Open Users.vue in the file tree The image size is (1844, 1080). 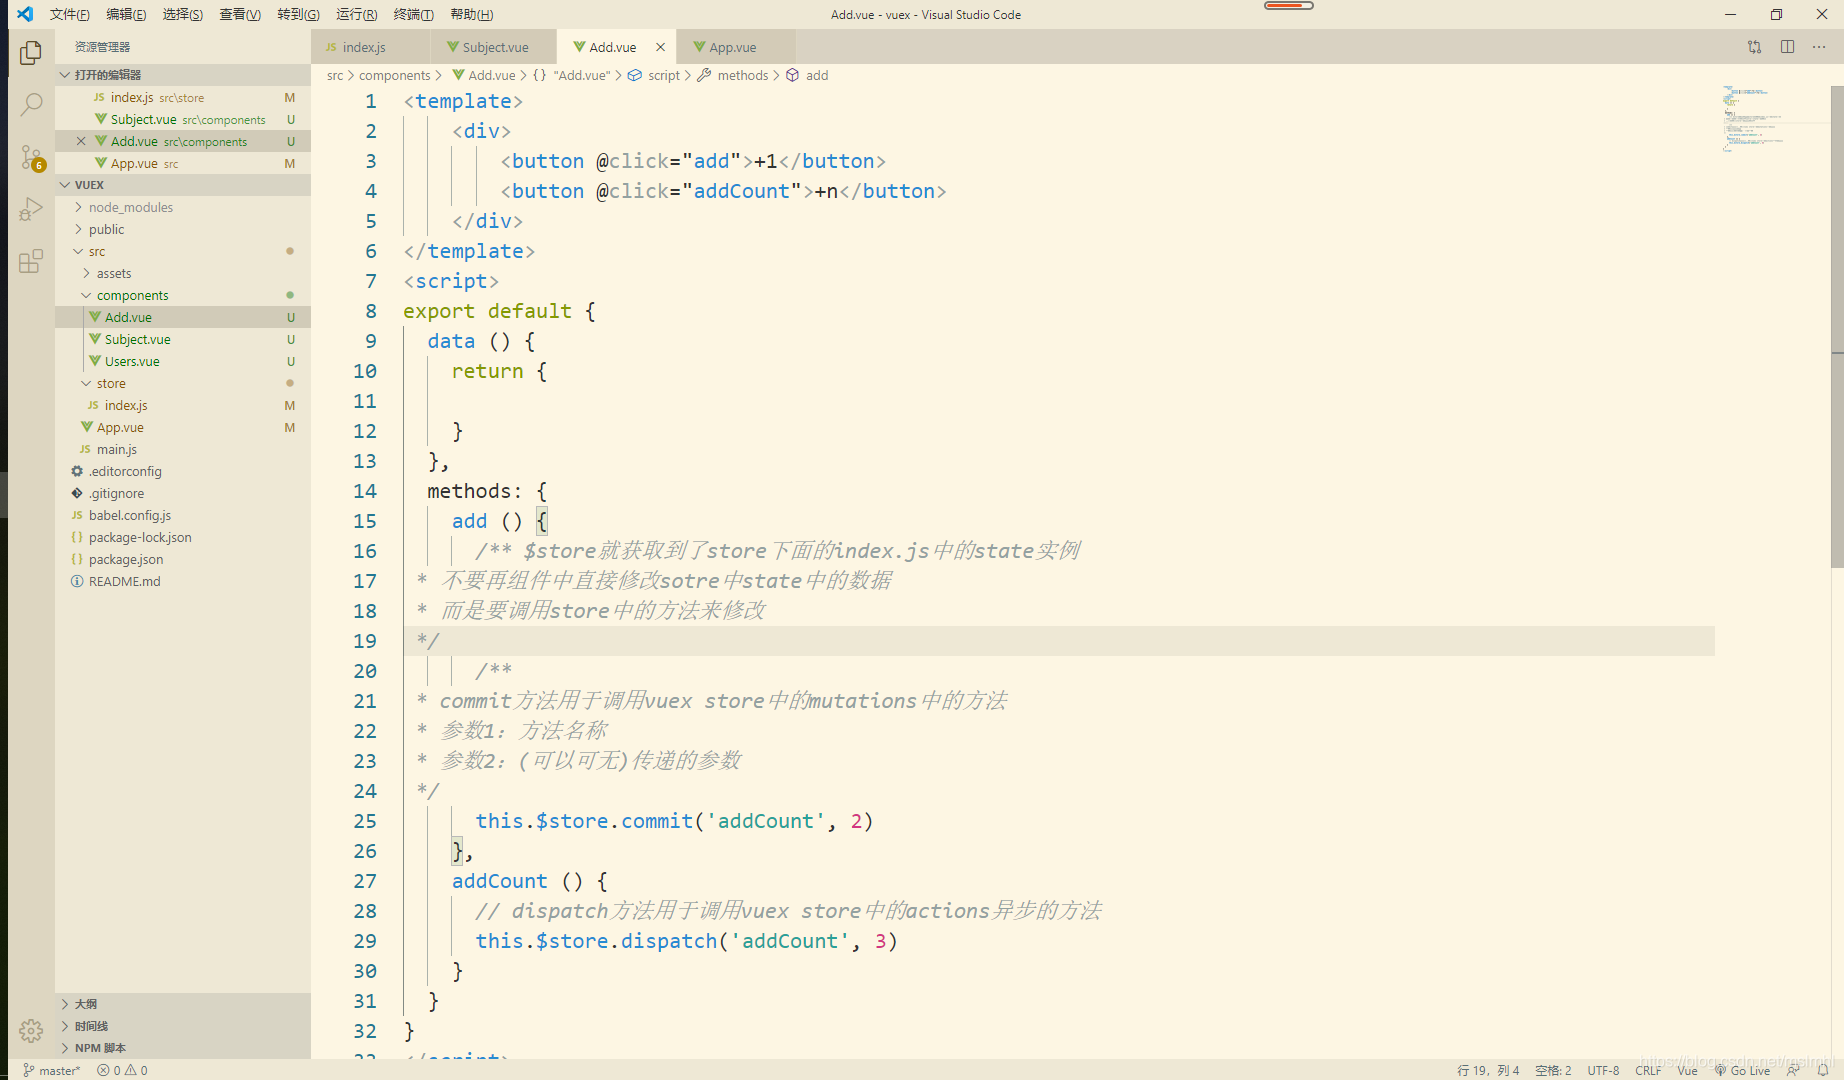click(x=183, y=361)
